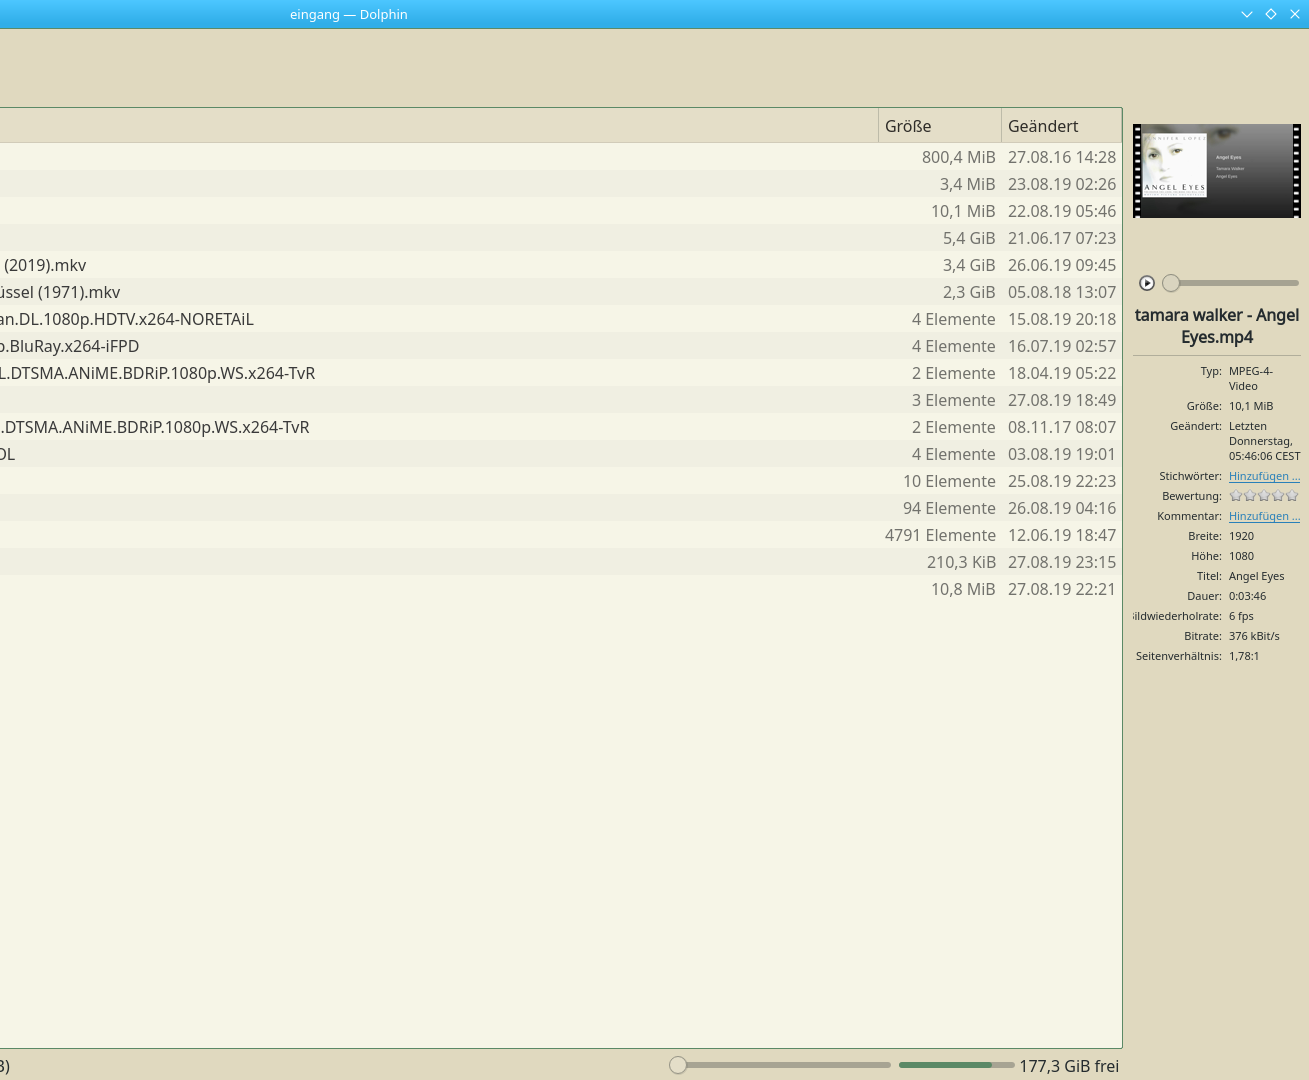Click the Angel Eyes video thumbnail
1309x1080 pixels.
(1216, 171)
